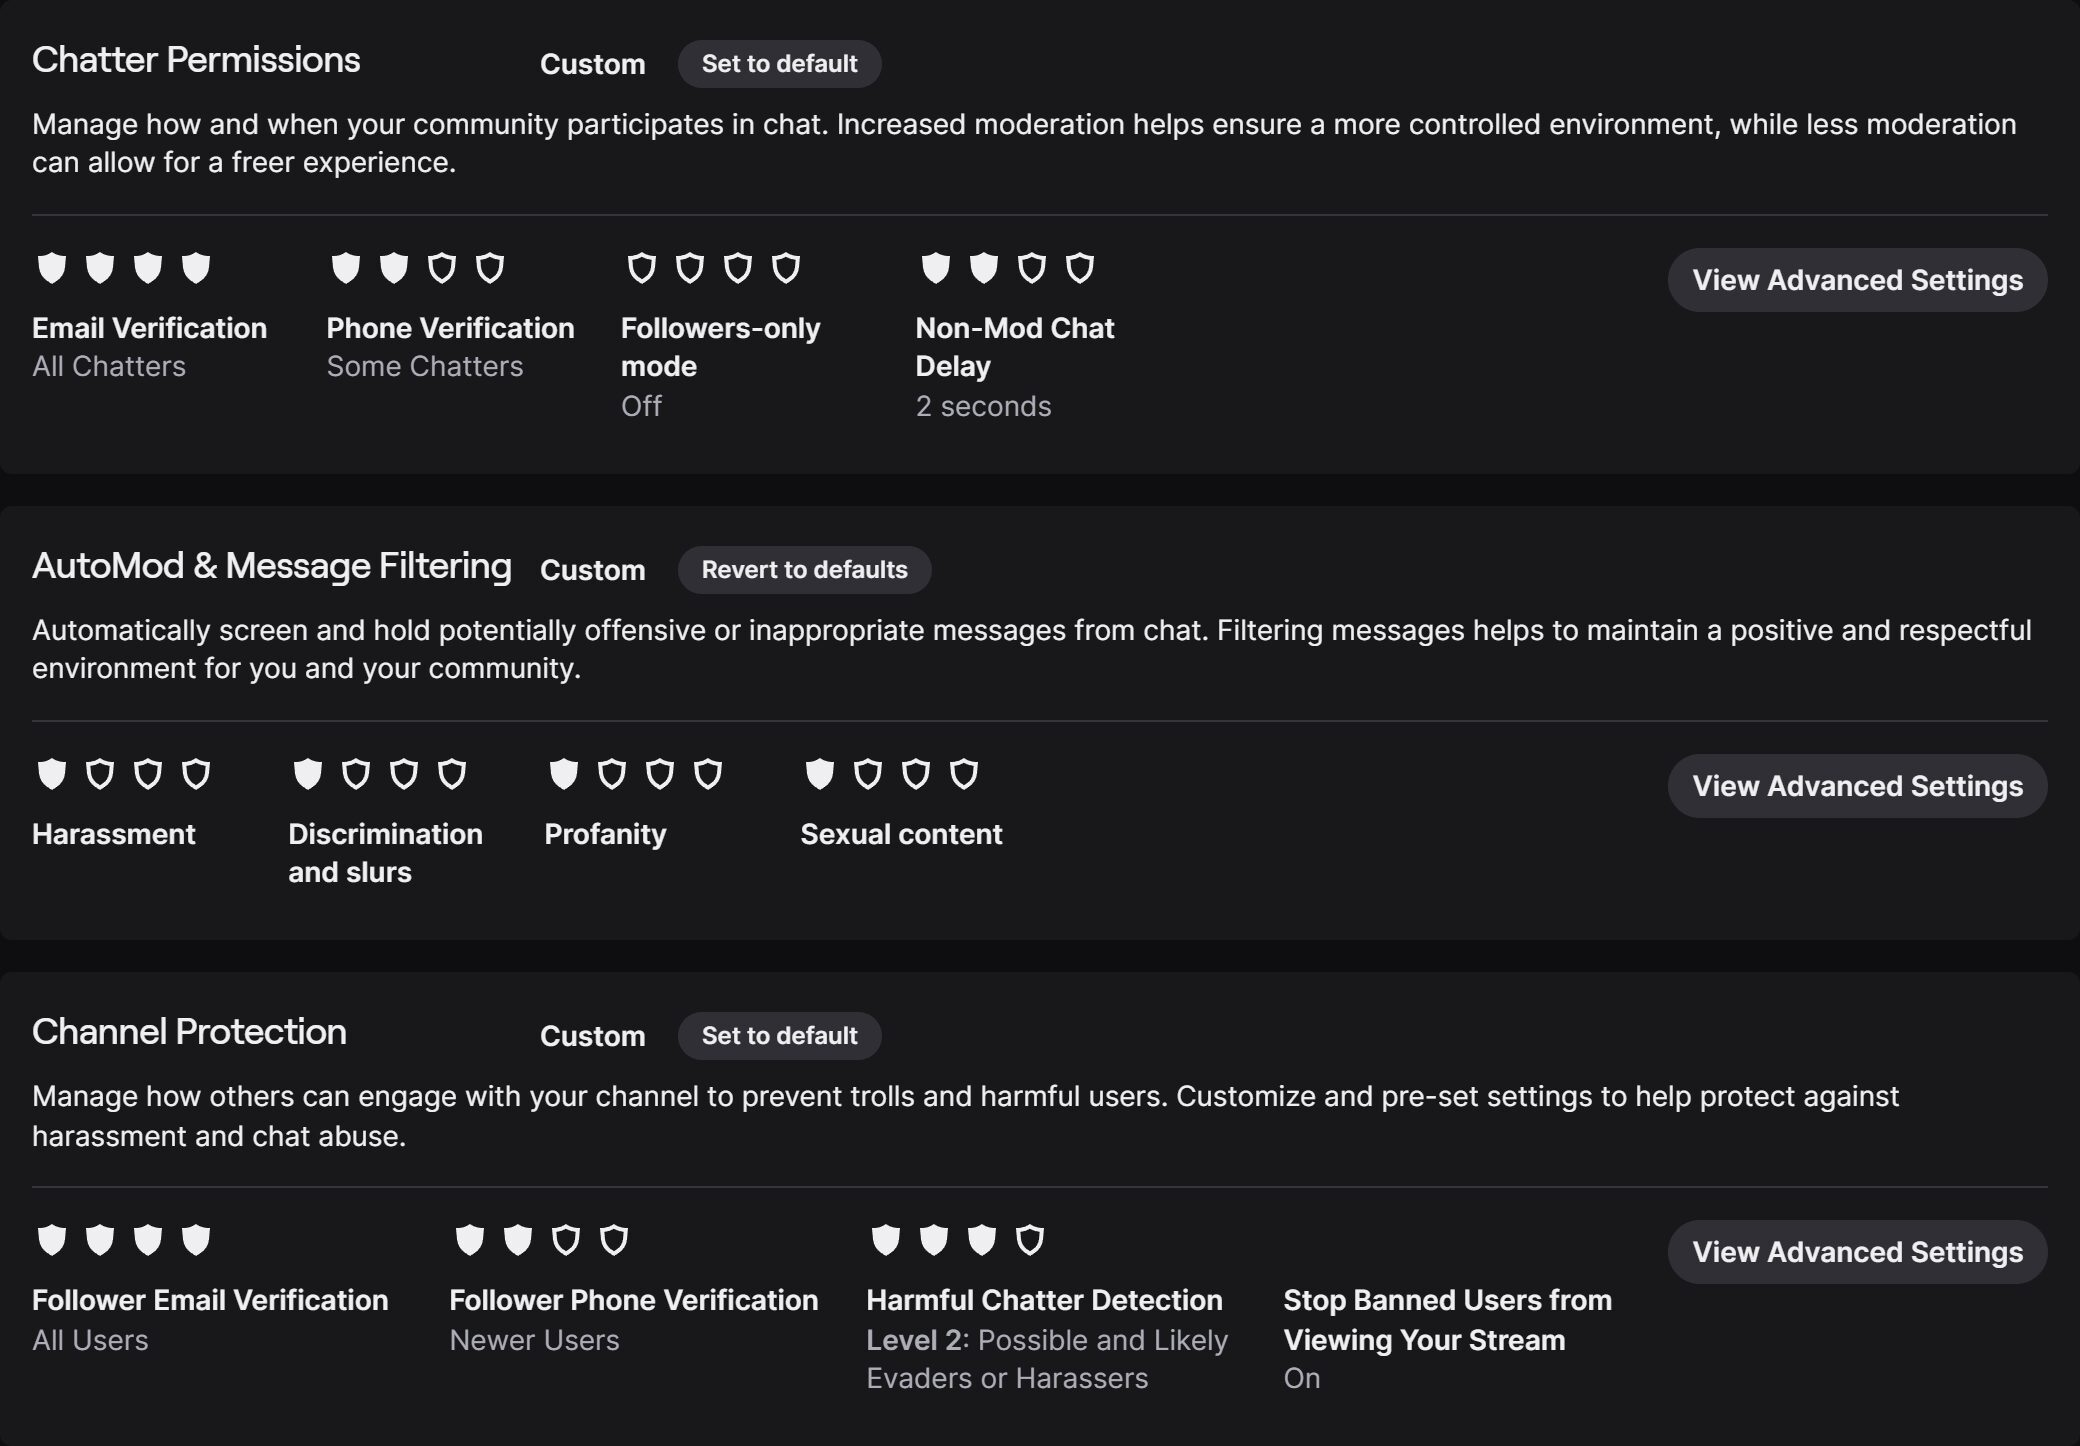The image size is (2080, 1446).
Task: Revert AutoMod & Message Filtering to defaults
Action: (804, 570)
